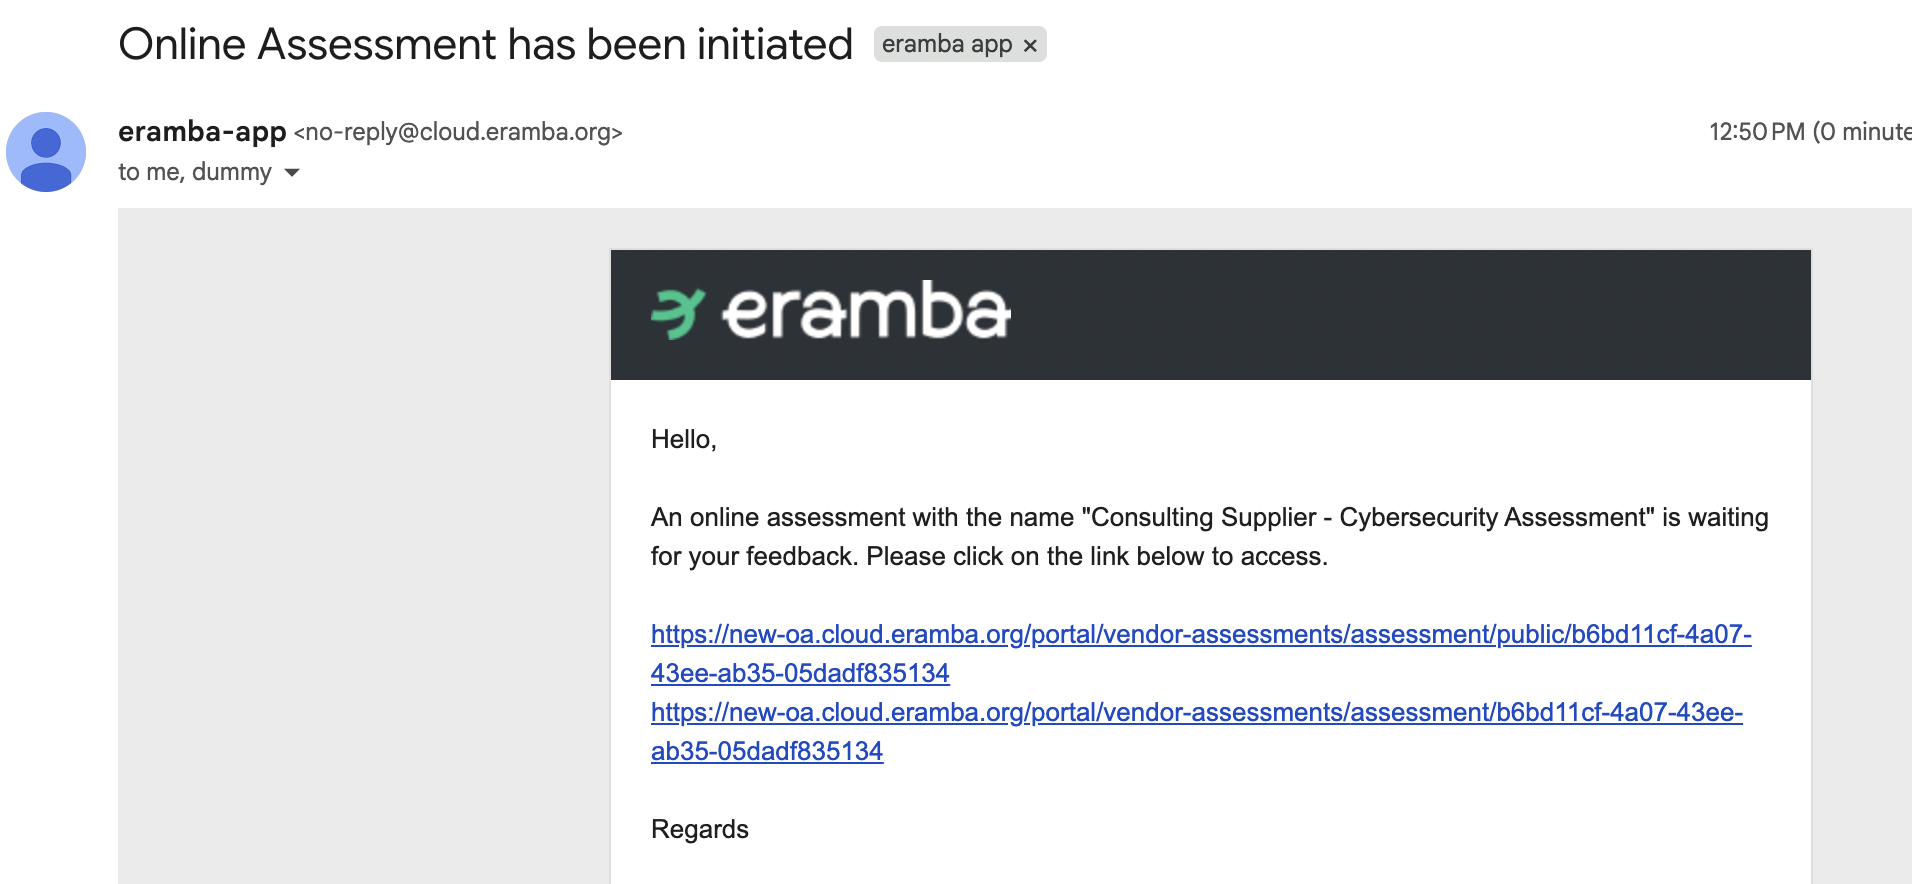This screenshot has width=1912, height=884.
Task: Click the wrapped link line starting "43ee-ab35"
Action: point(800,673)
